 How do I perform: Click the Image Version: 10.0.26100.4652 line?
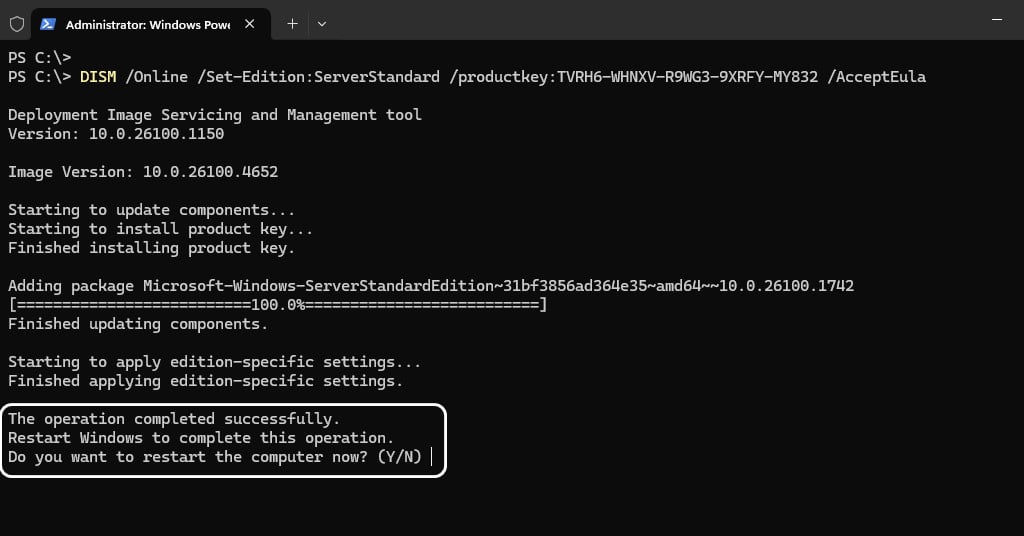coord(143,172)
